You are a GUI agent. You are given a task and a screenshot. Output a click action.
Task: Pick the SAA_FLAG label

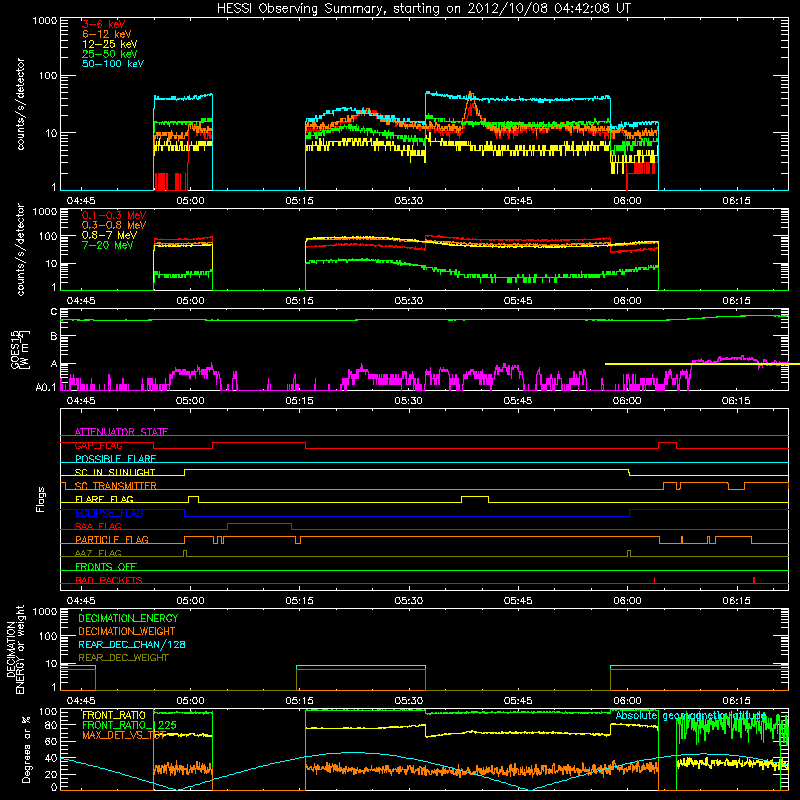[x=98, y=526]
